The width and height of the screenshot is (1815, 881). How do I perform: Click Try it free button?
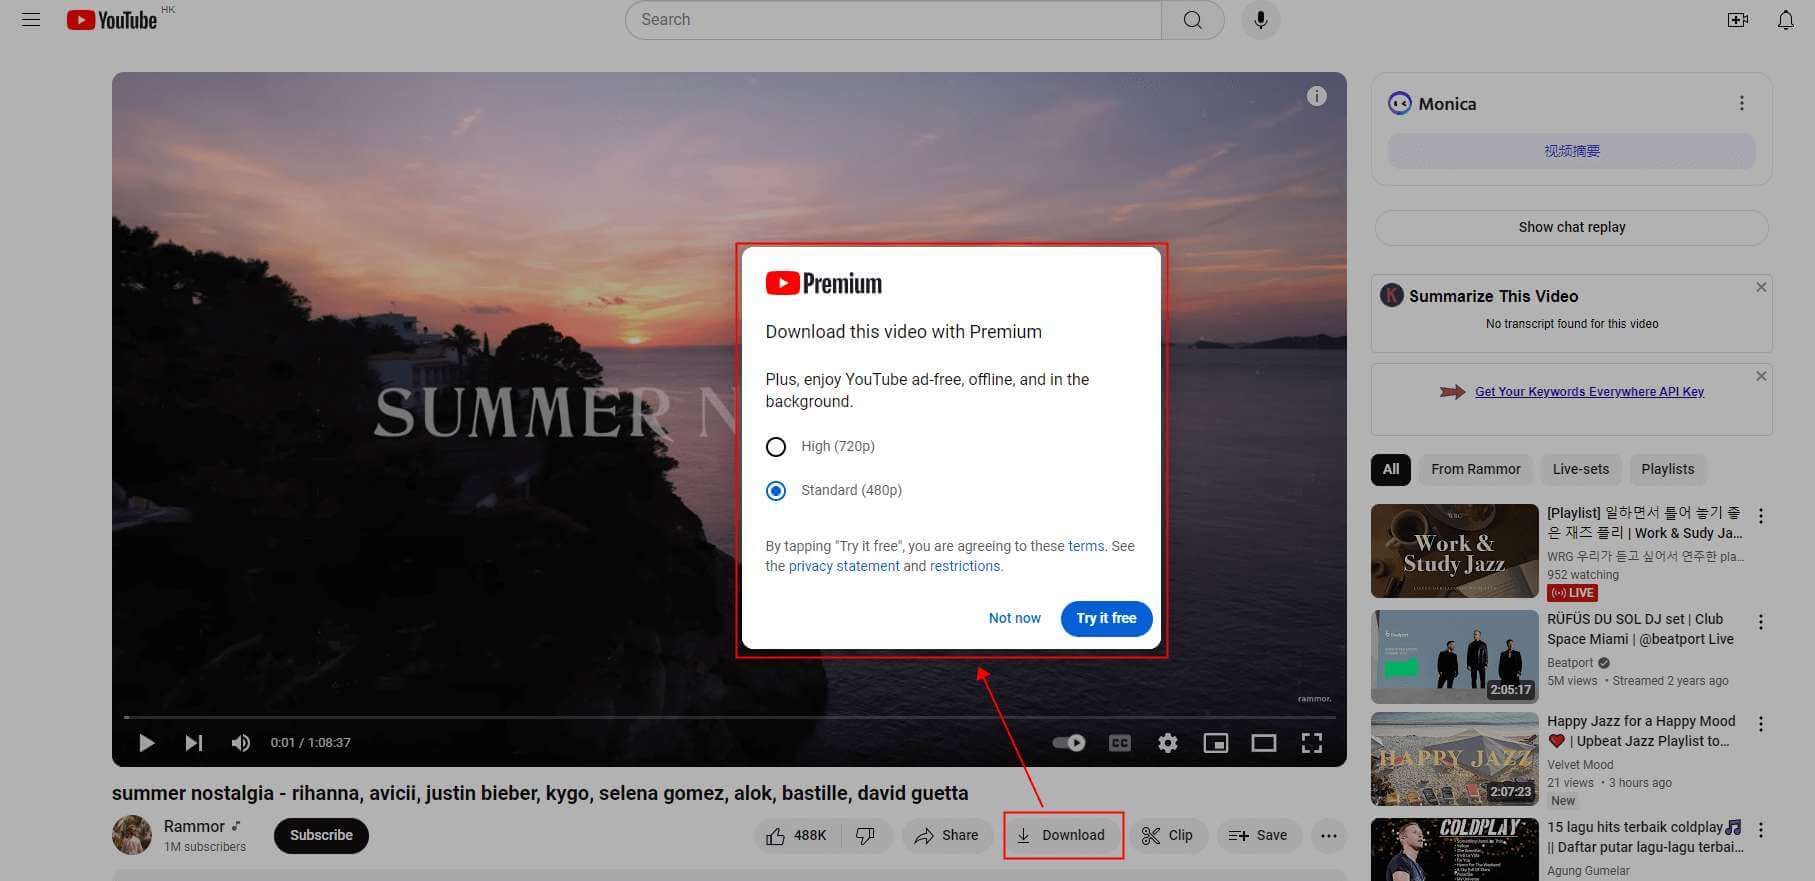pos(1106,619)
